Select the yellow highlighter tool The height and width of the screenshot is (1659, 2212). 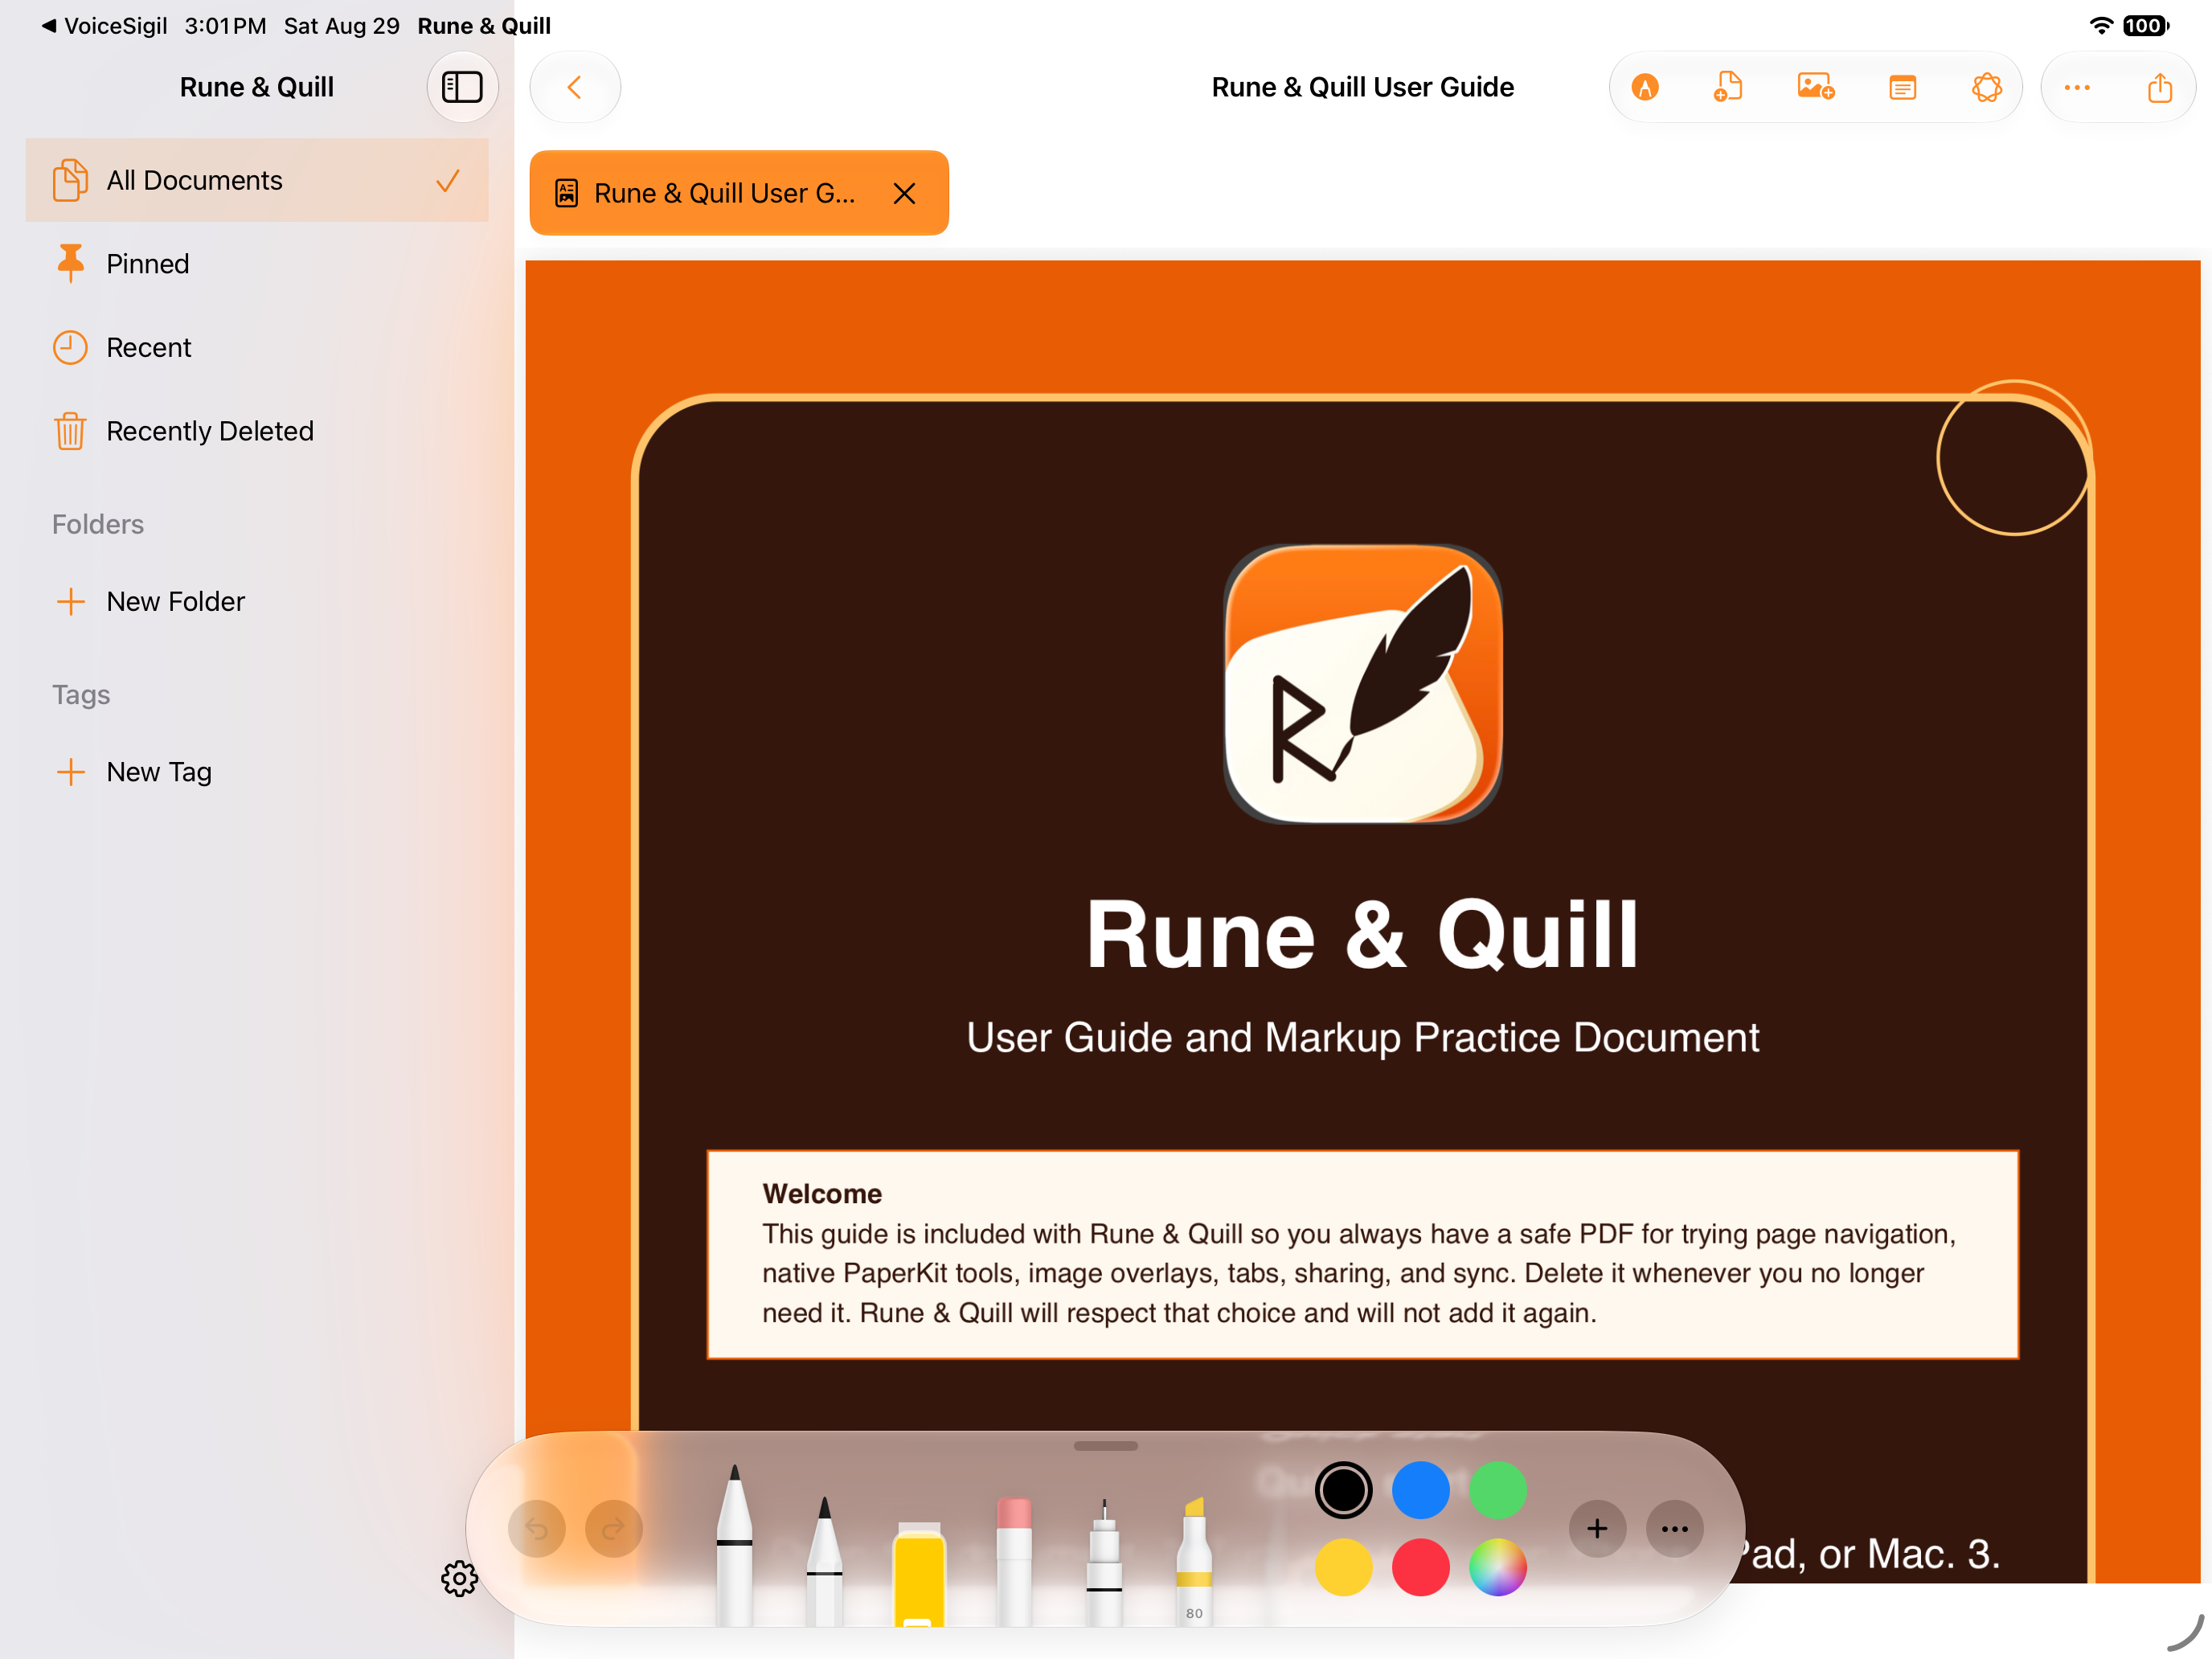pos(919,1574)
